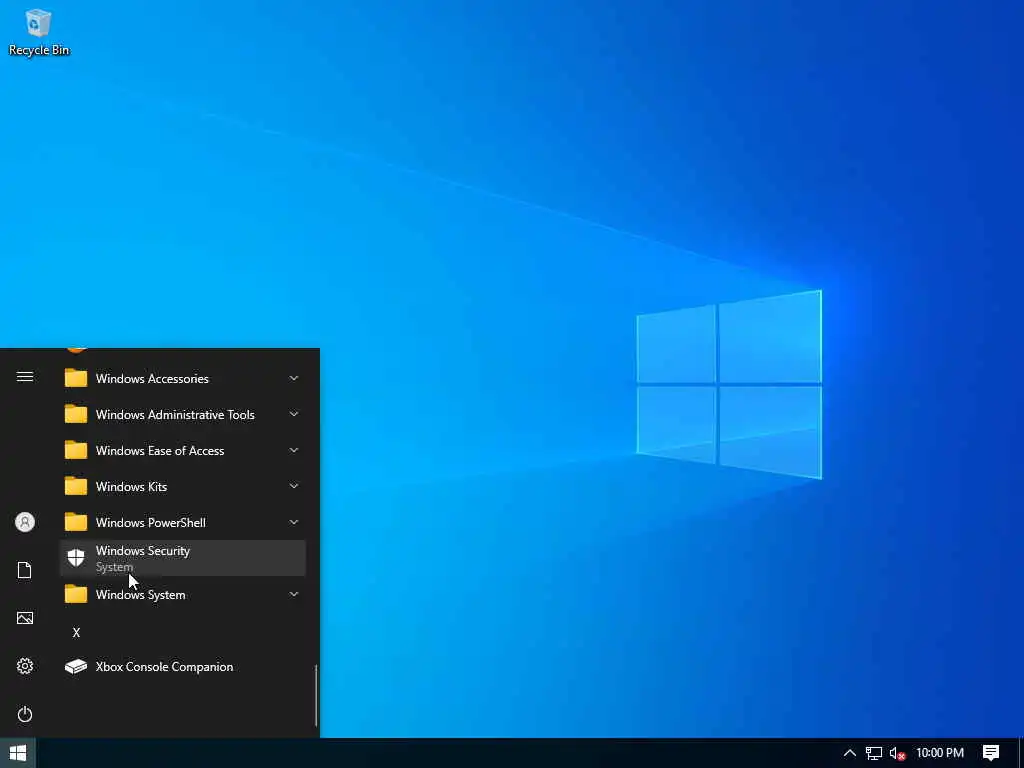Image resolution: width=1024 pixels, height=768 pixels.
Task: Open Pictures from the Start sidebar
Action: [x=25, y=618]
